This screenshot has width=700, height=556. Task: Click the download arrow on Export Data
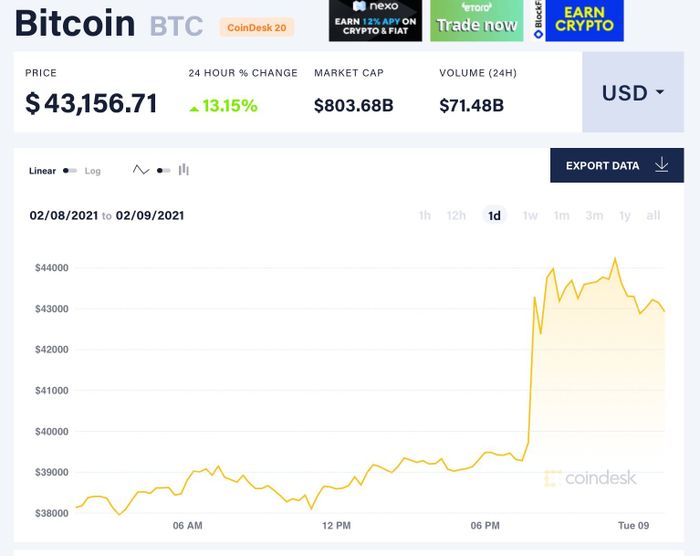pyautogui.click(x=662, y=165)
